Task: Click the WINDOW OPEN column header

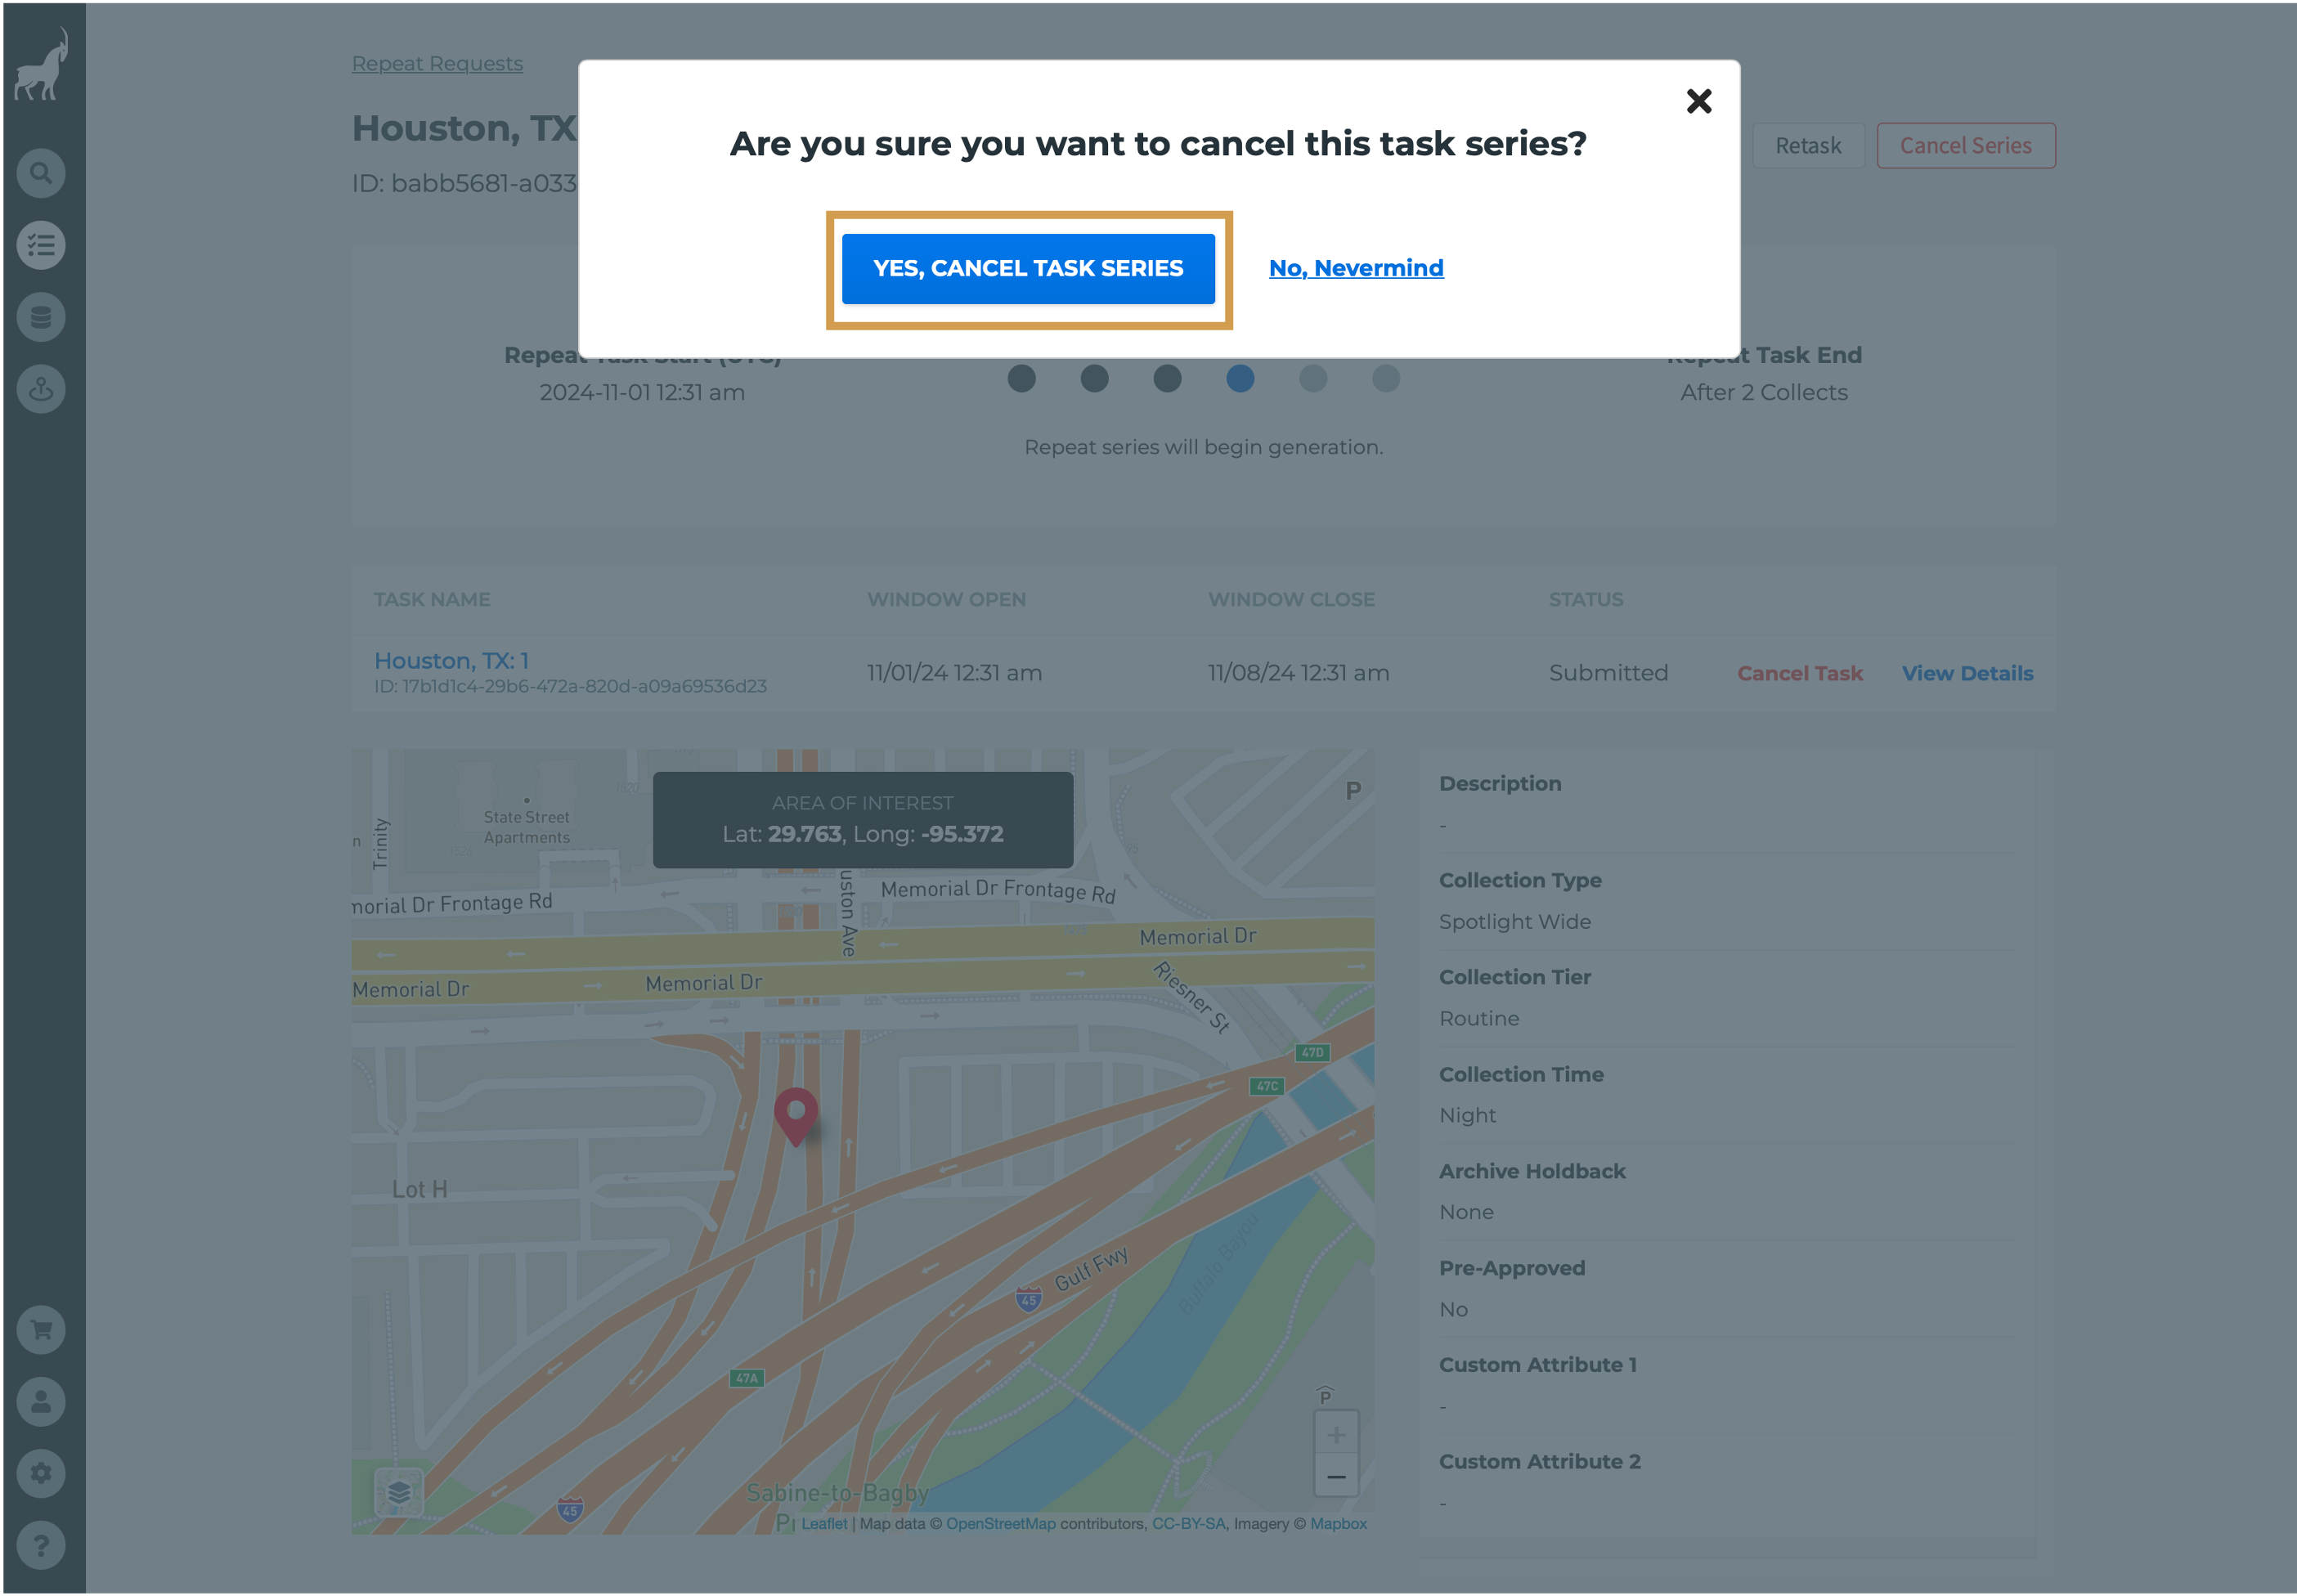Action: pyautogui.click(x=946, y=599)
